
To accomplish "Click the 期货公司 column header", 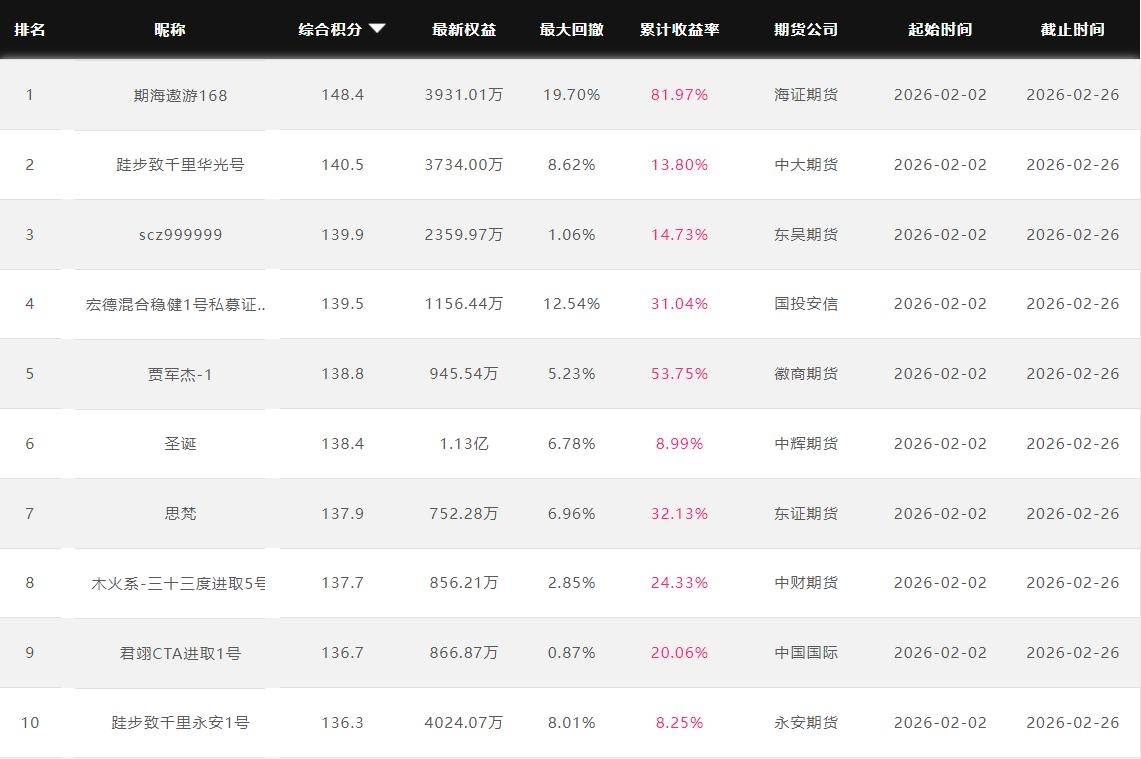I will pos(806,30).
